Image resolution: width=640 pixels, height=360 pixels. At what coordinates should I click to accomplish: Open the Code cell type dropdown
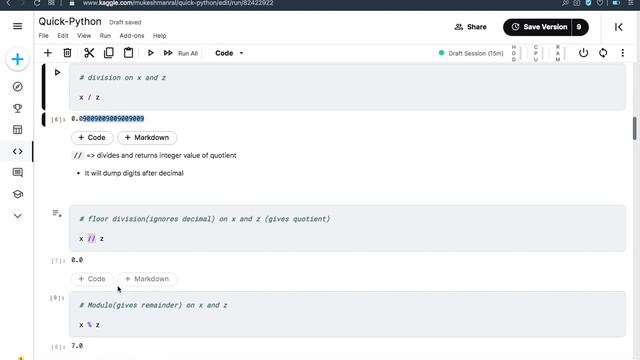click(229, 53)
